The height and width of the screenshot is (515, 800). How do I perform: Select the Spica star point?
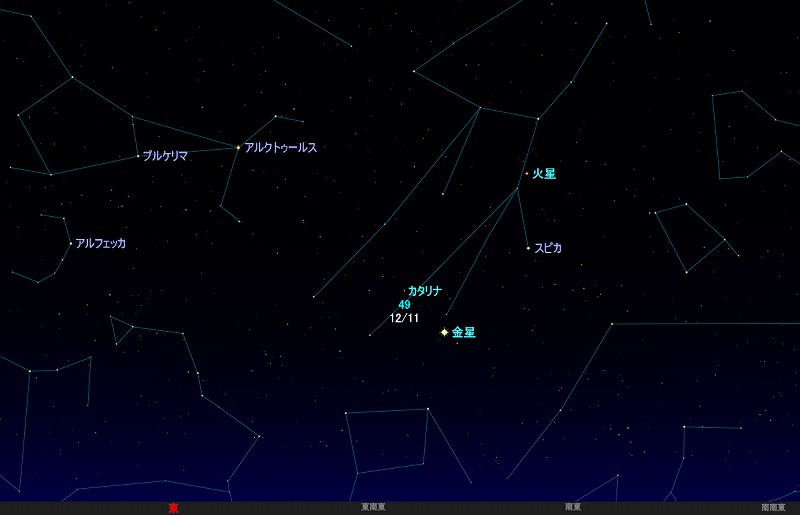coord(529,248)
